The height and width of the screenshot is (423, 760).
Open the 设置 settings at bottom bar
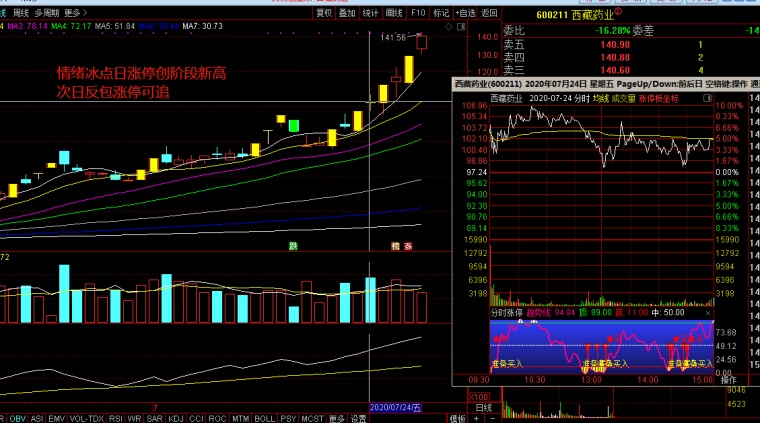357,418
